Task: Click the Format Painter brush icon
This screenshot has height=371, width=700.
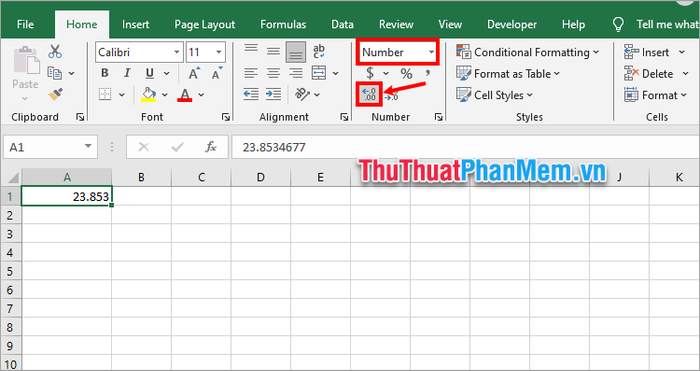Action: pos(55,94)
